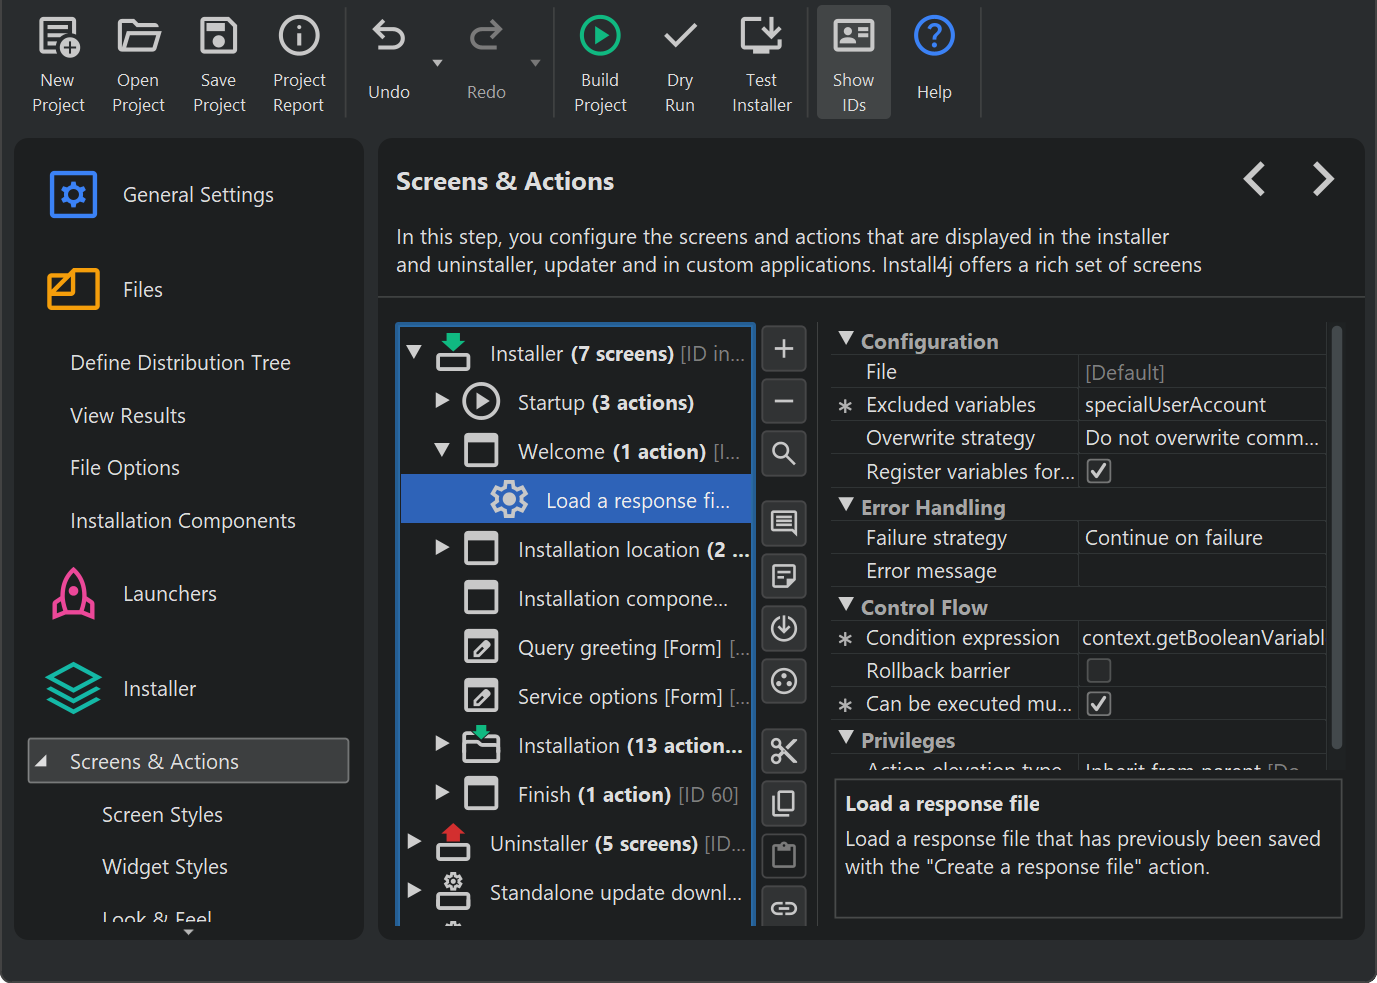
Task: Click the minus icon to remove element
Action: click(784, 401)
